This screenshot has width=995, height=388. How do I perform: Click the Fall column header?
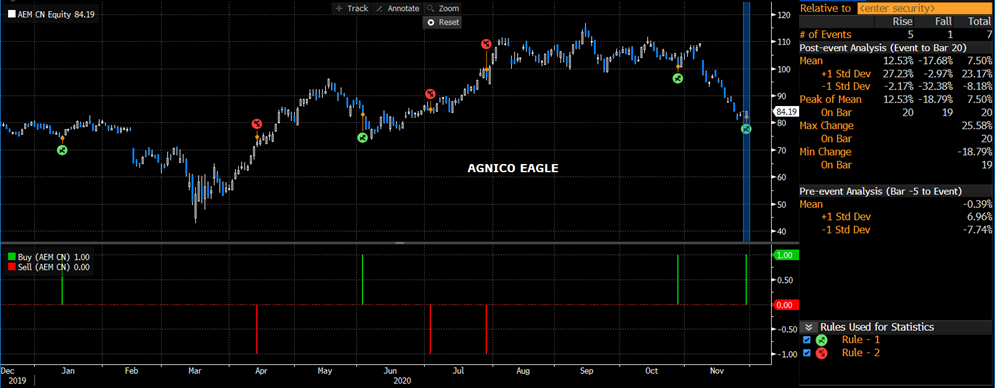coord(944,22)
